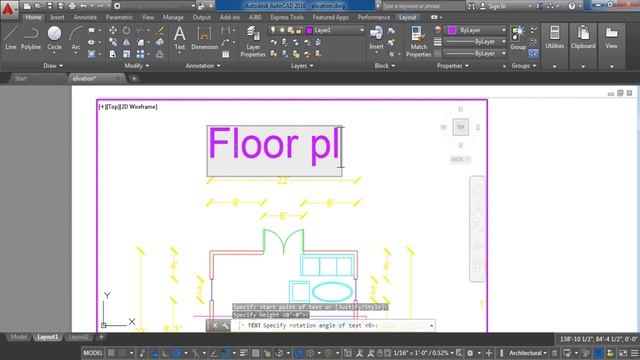Open the AutoCAD application menu
Viewport: 640px width, 360px height.
(8, 9)
